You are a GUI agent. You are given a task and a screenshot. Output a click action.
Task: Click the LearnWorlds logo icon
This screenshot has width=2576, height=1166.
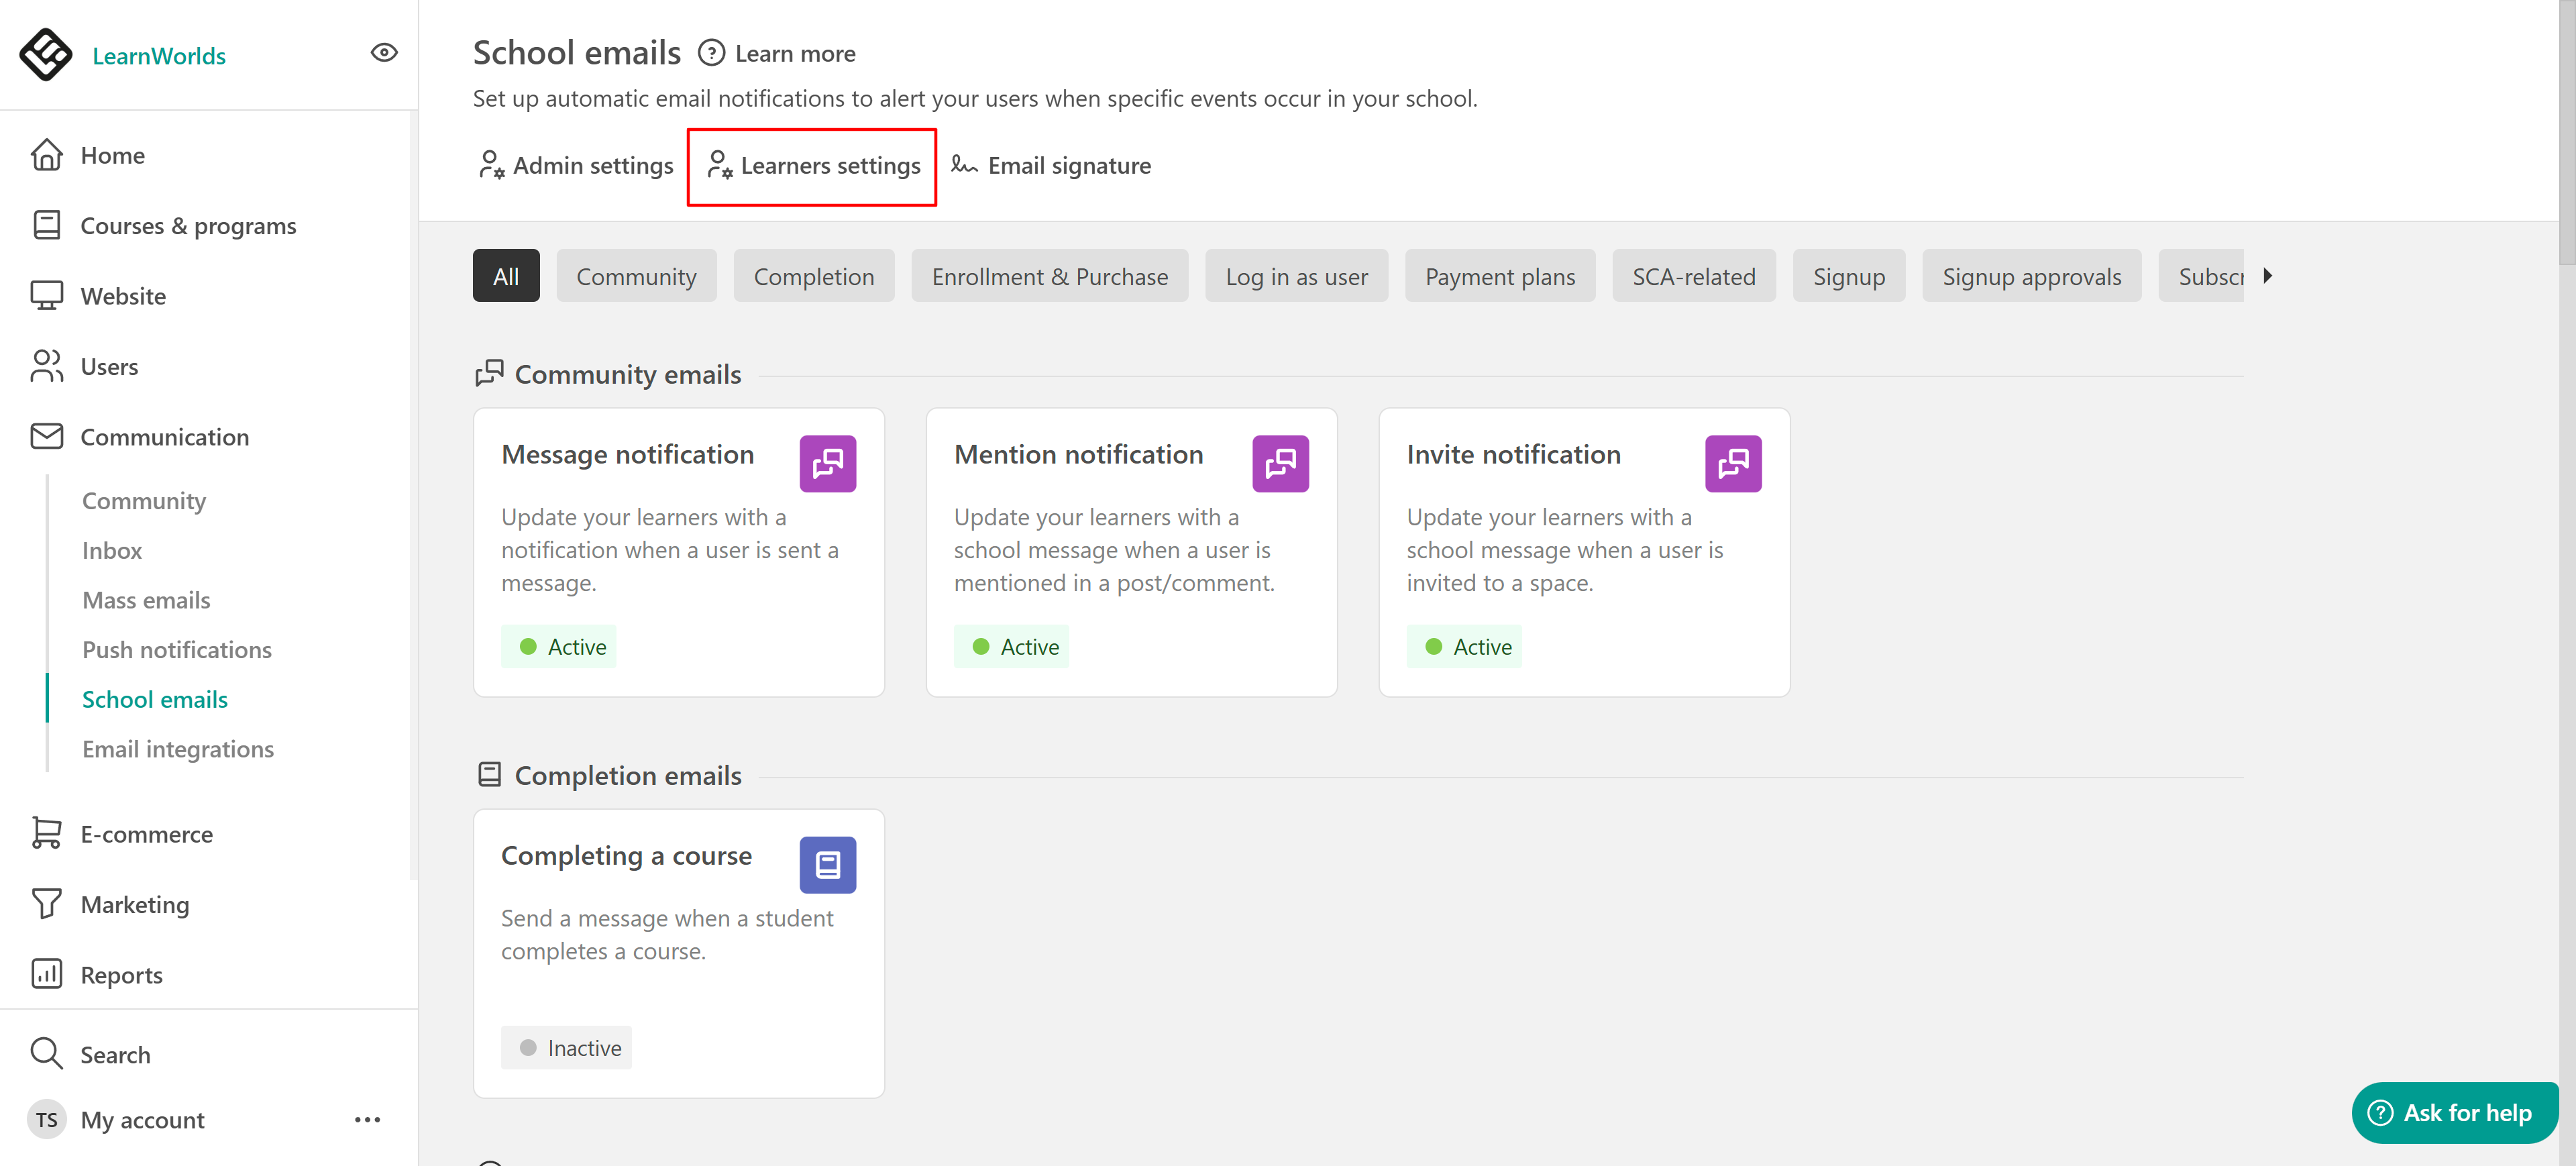(x=45, y=54)
